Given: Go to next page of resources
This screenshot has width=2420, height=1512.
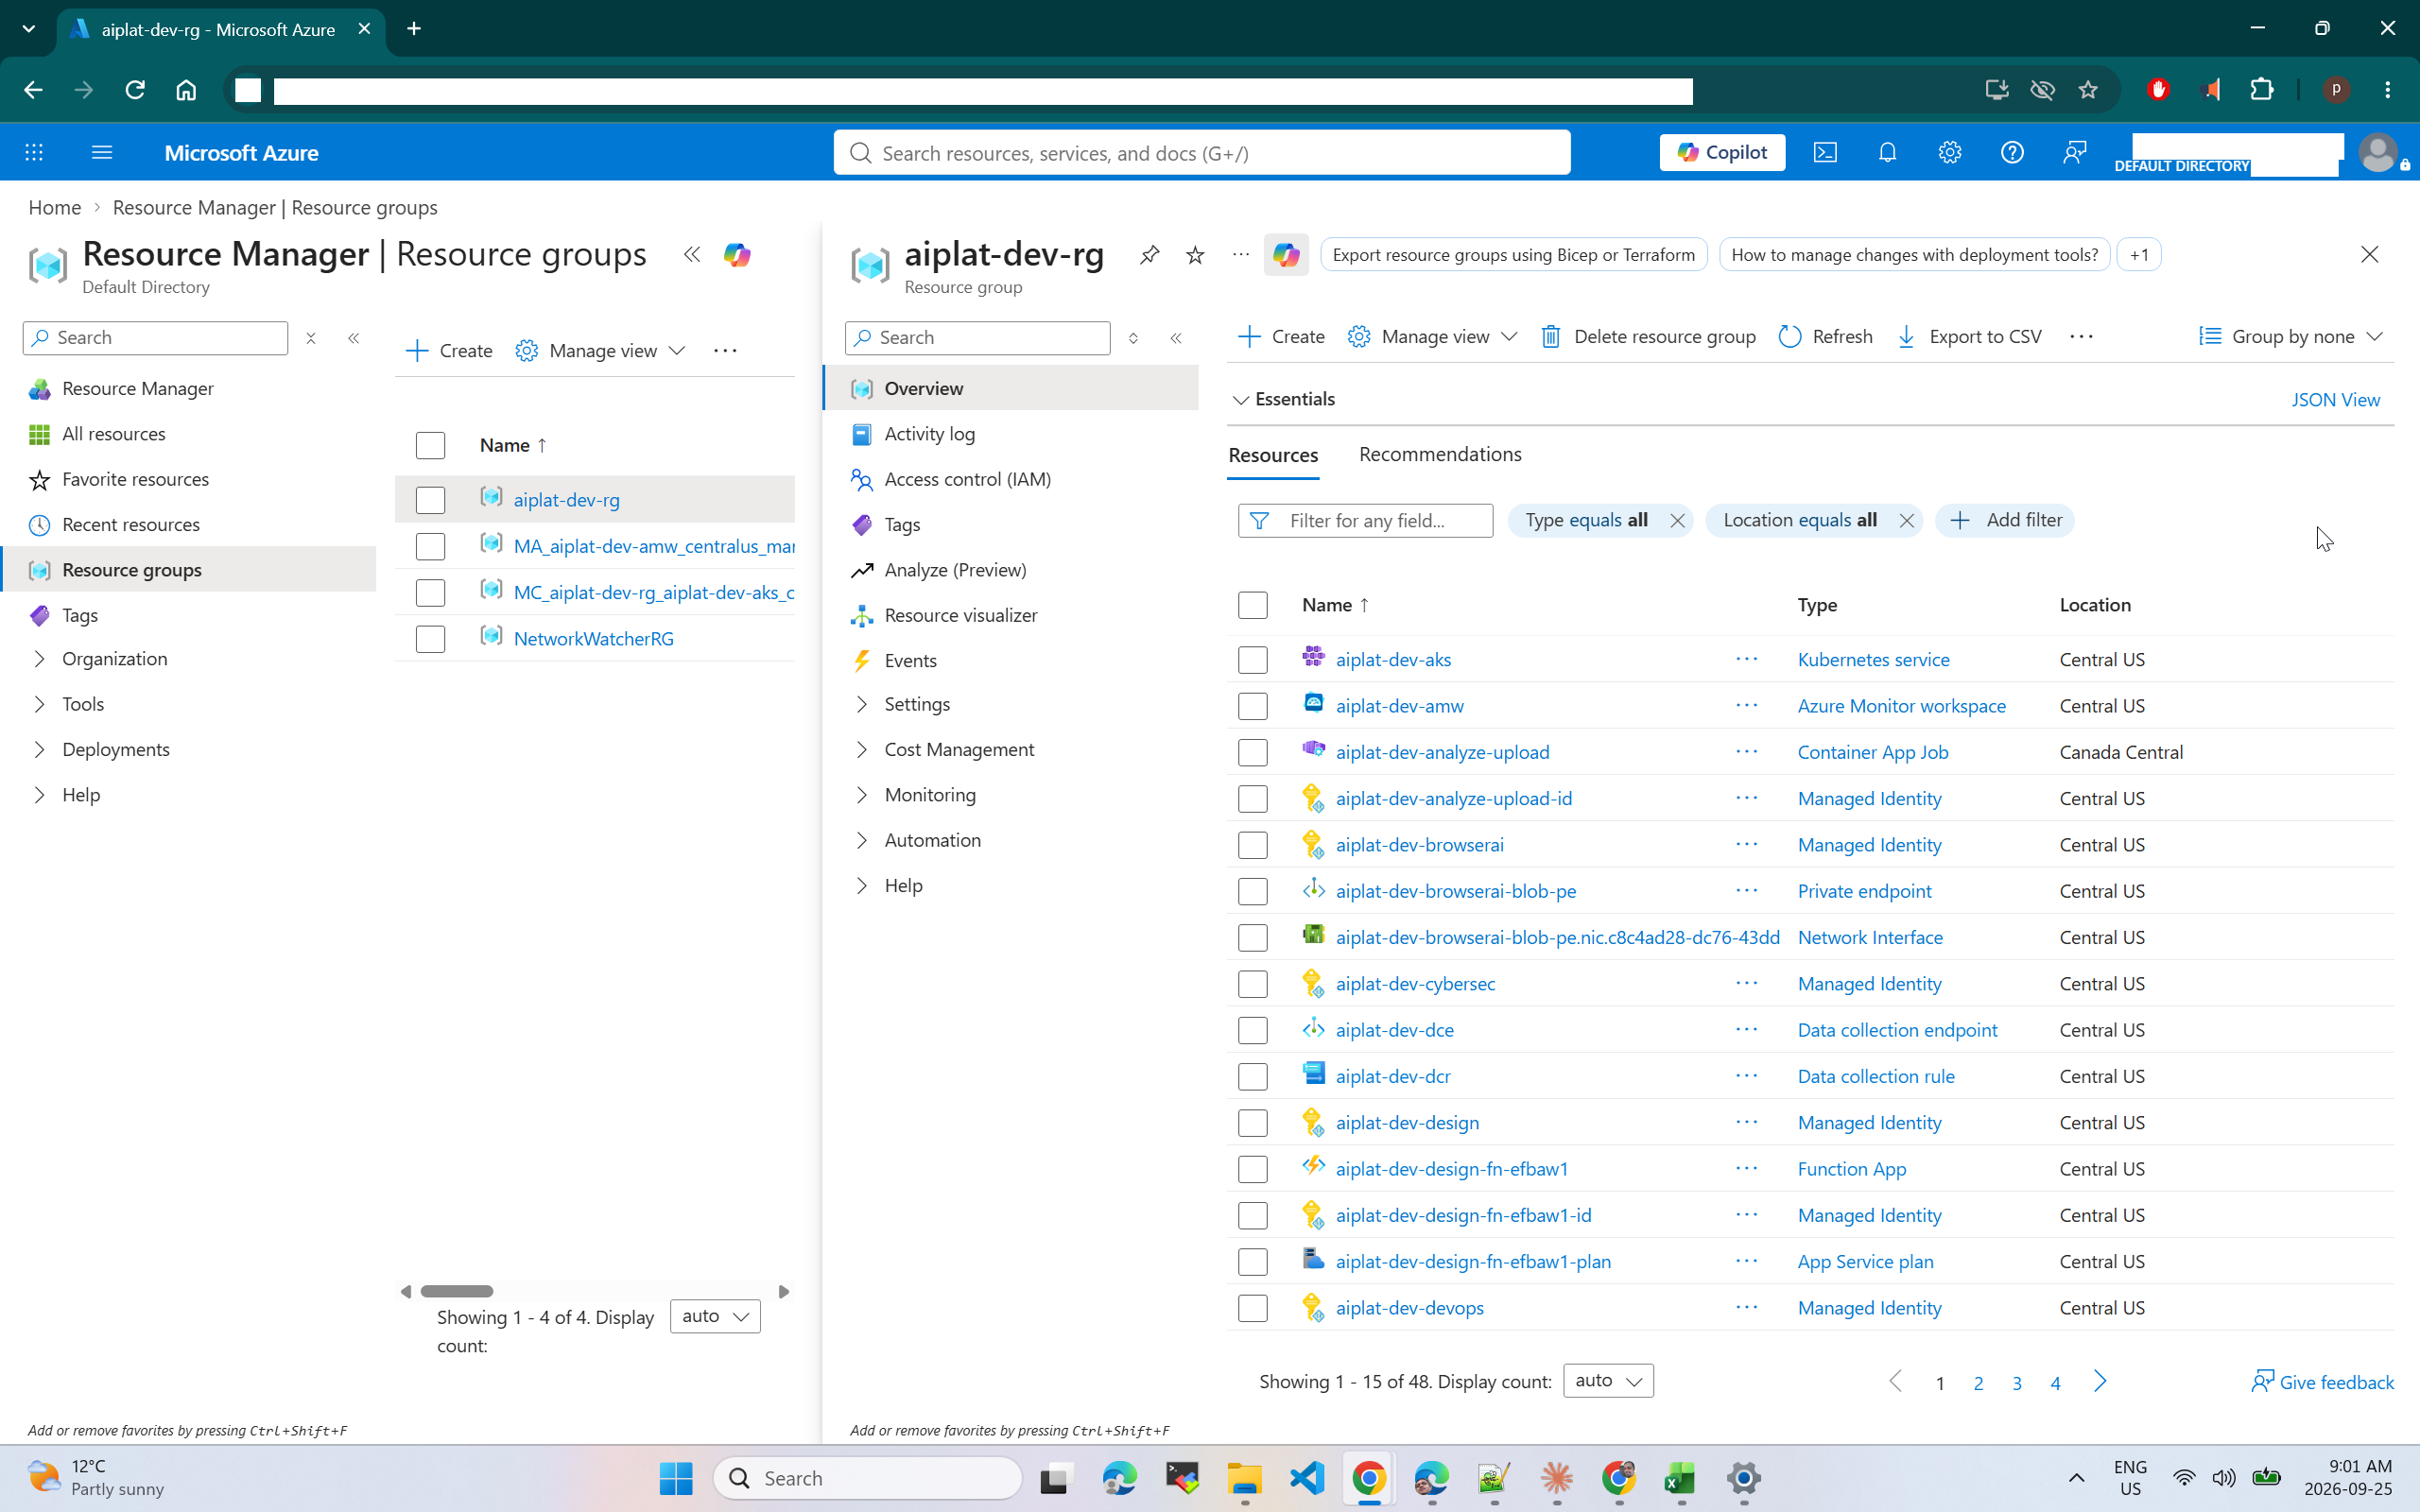Looking at the screenshot, I should 2100,1382.
